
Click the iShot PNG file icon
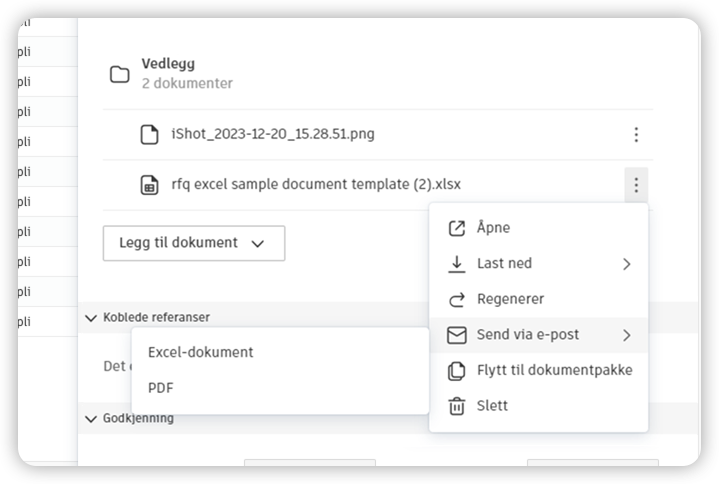[x=149, y=134]
